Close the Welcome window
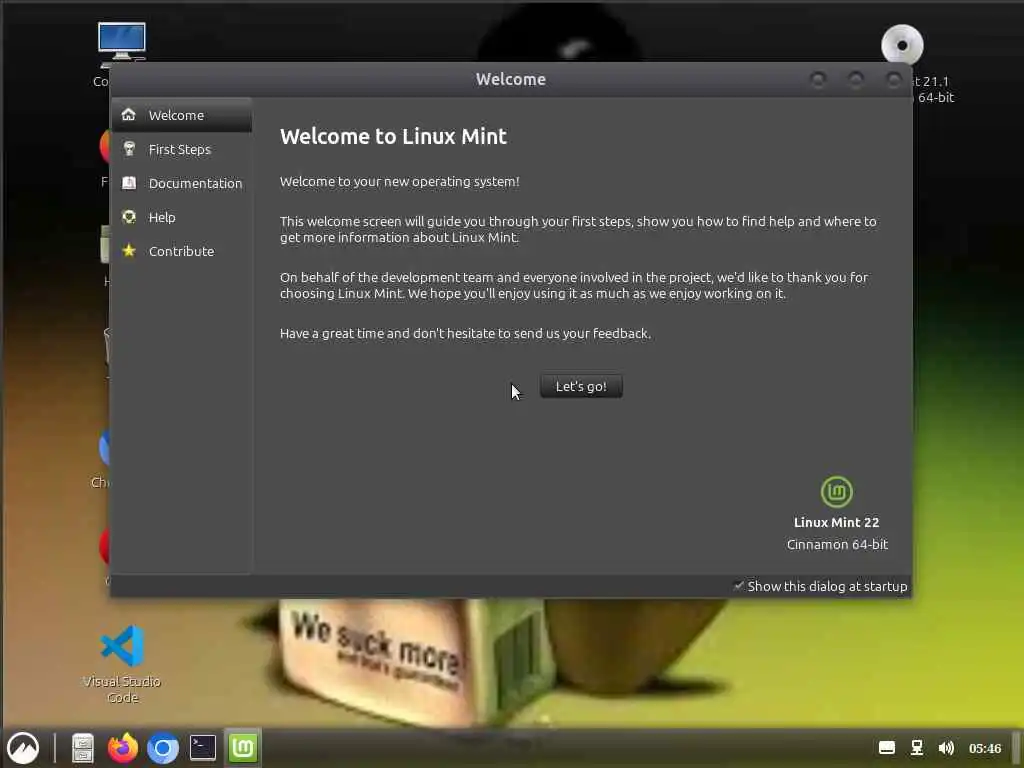 [893, 80]
